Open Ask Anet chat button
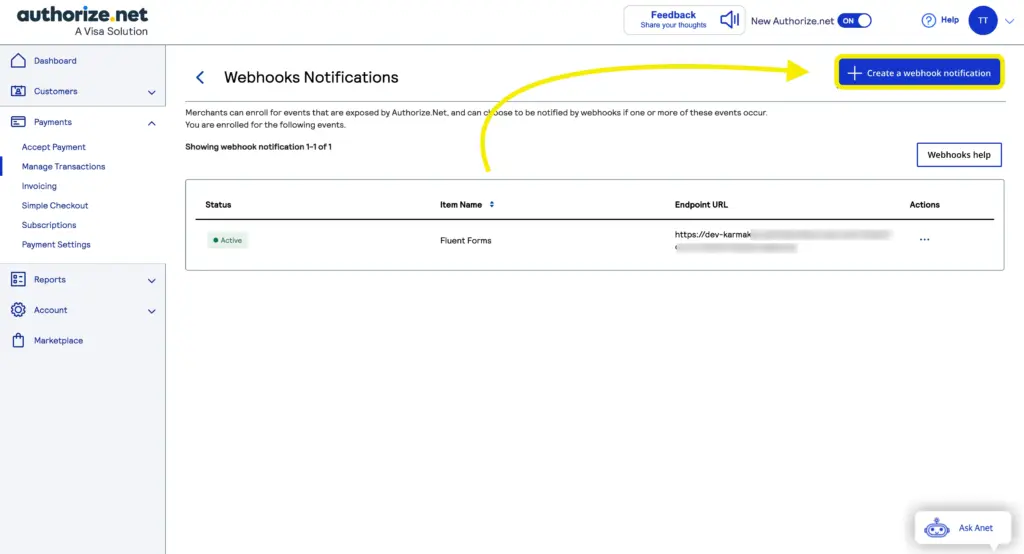1024x554 pixels. tap(963, 528)
